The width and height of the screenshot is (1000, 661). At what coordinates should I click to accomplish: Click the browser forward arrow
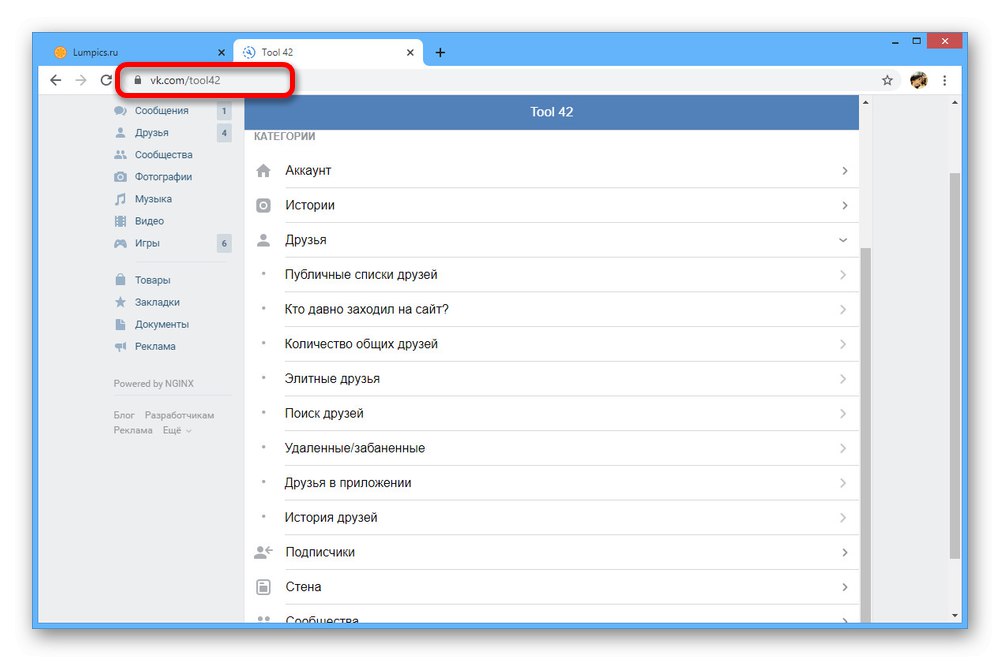tap(81, 80)
